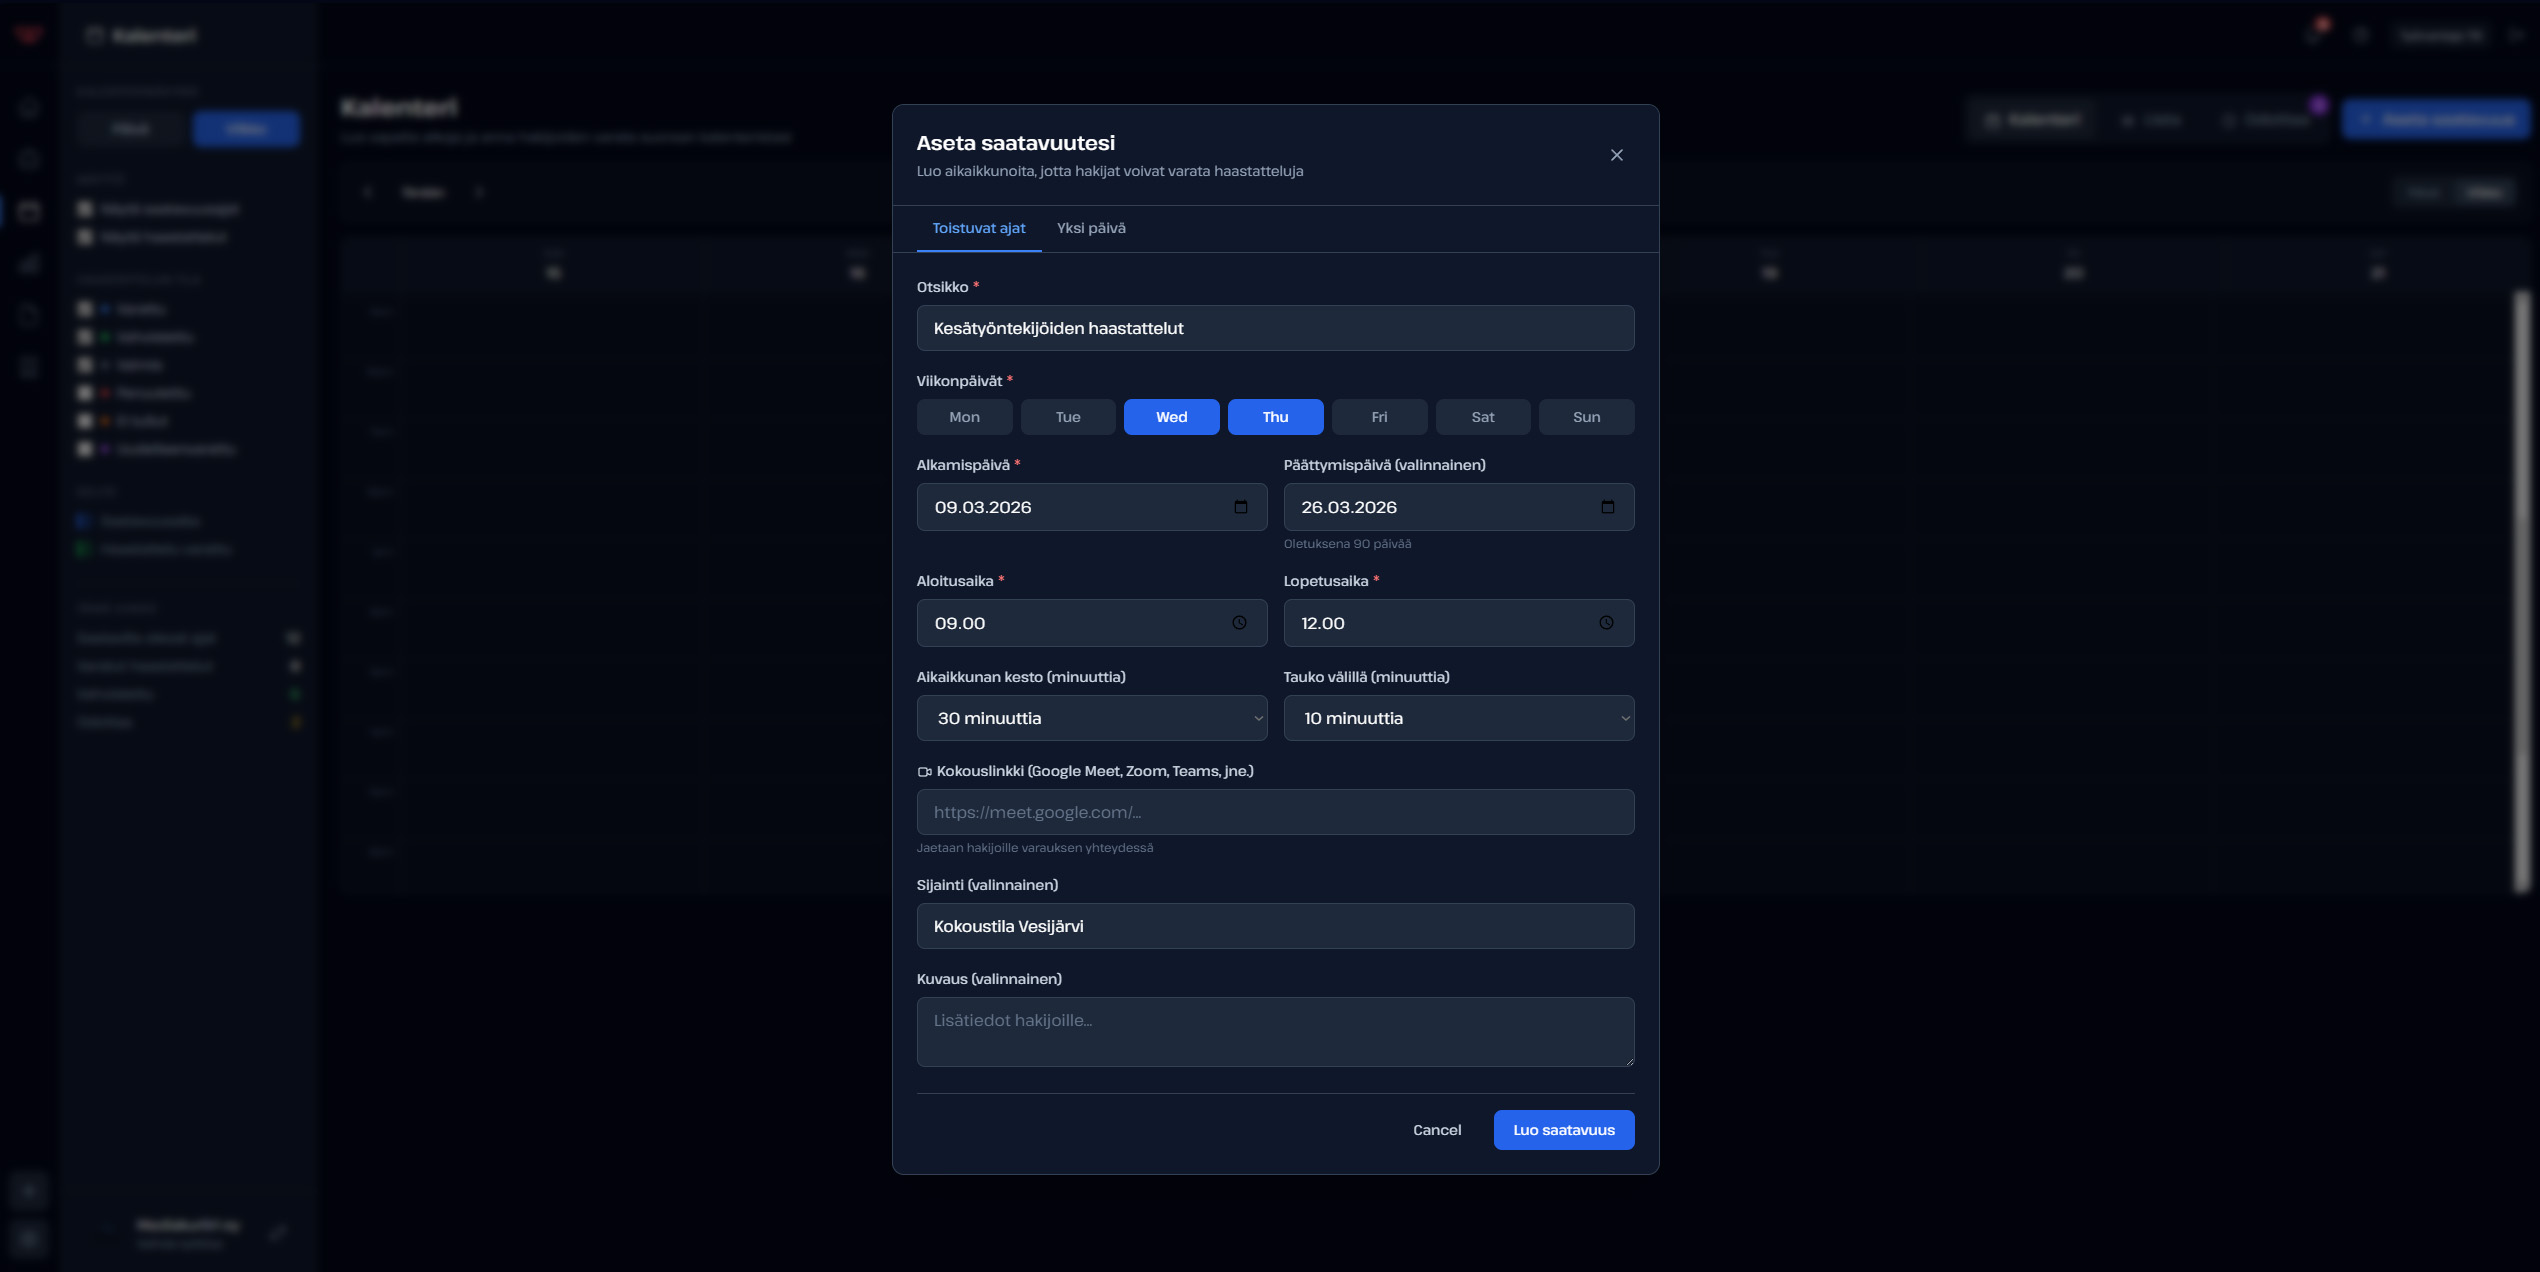Expand the Aikaikkunan kesto dropdown
This screenshot has width=2540, height=1272.
click(1091, 718)
